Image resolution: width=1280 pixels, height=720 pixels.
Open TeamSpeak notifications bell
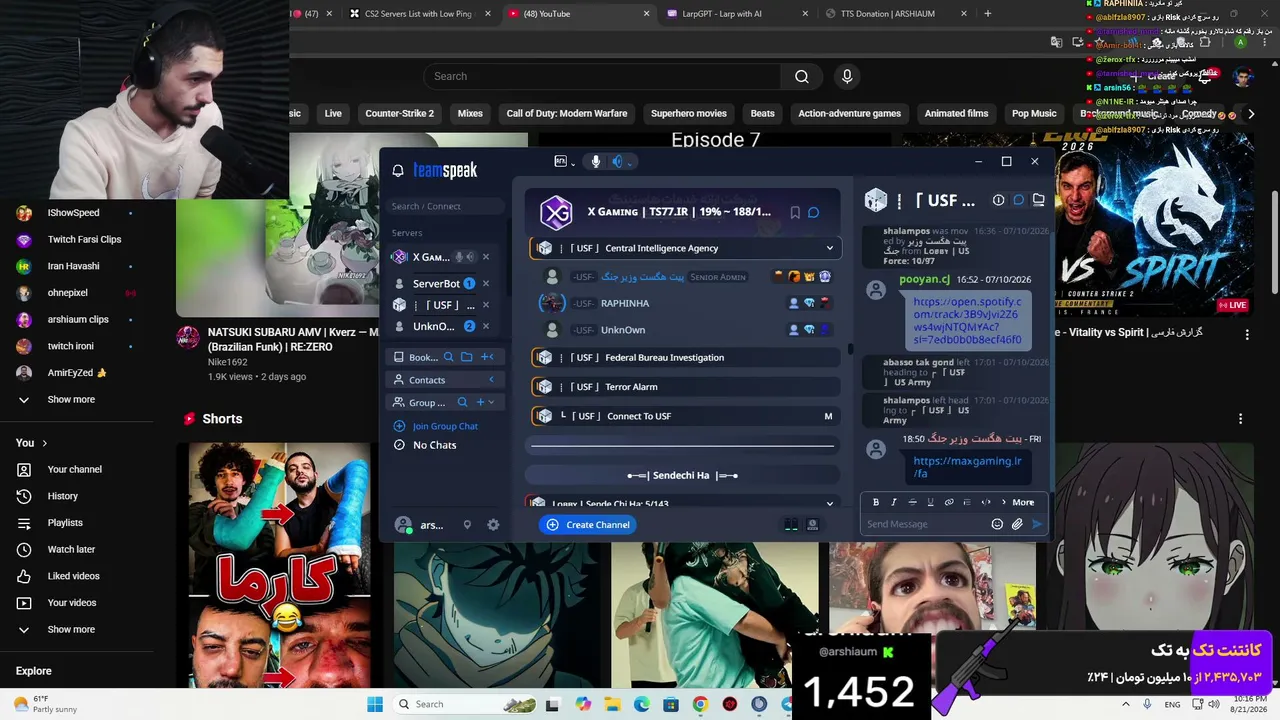tap(398, 171)
